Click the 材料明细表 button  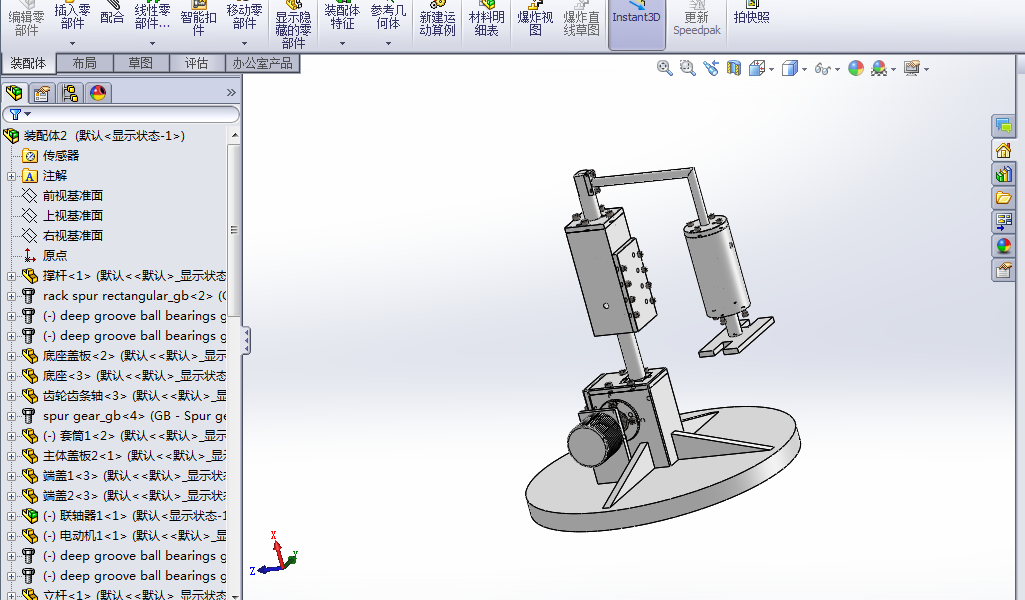(486, 20)
